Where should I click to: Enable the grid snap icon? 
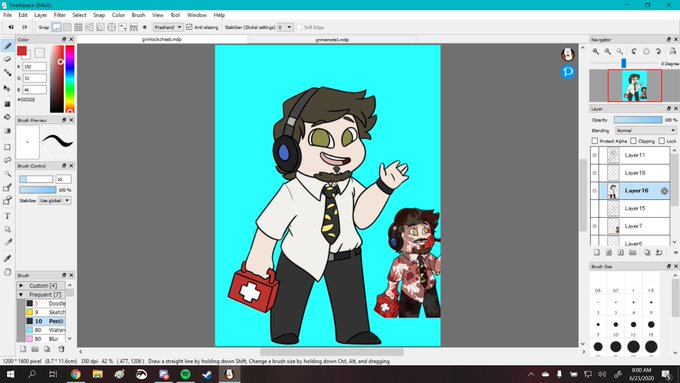pyautogui.click(x=78, y=27)
